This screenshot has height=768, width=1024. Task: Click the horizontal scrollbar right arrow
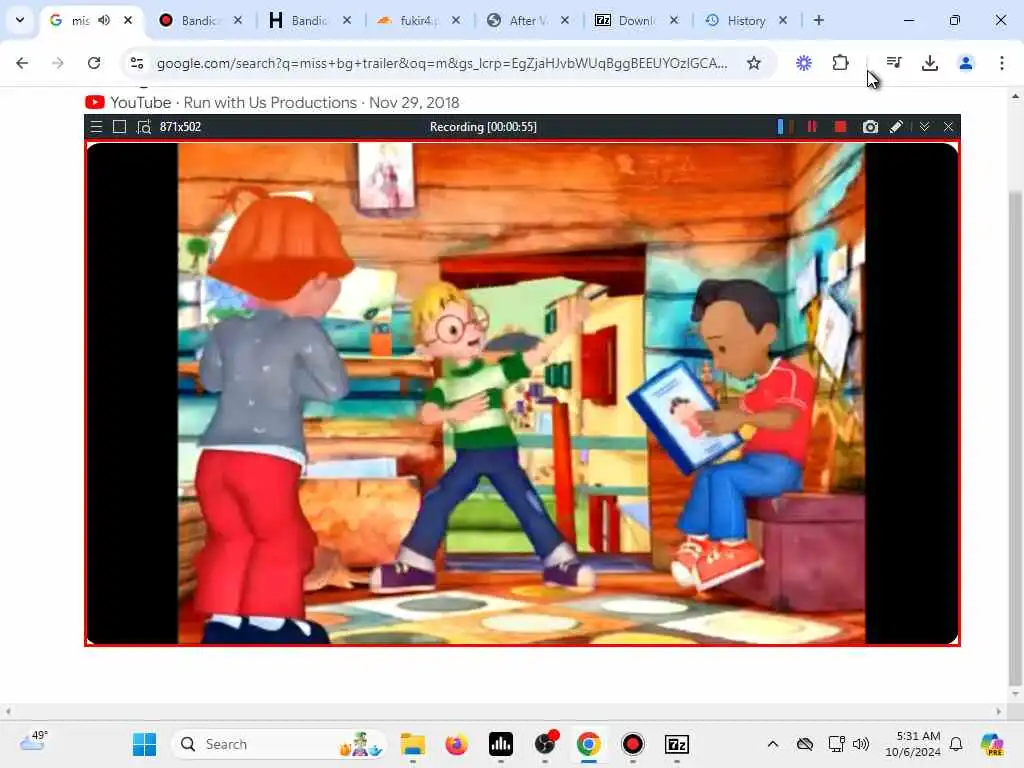point(999,711)
